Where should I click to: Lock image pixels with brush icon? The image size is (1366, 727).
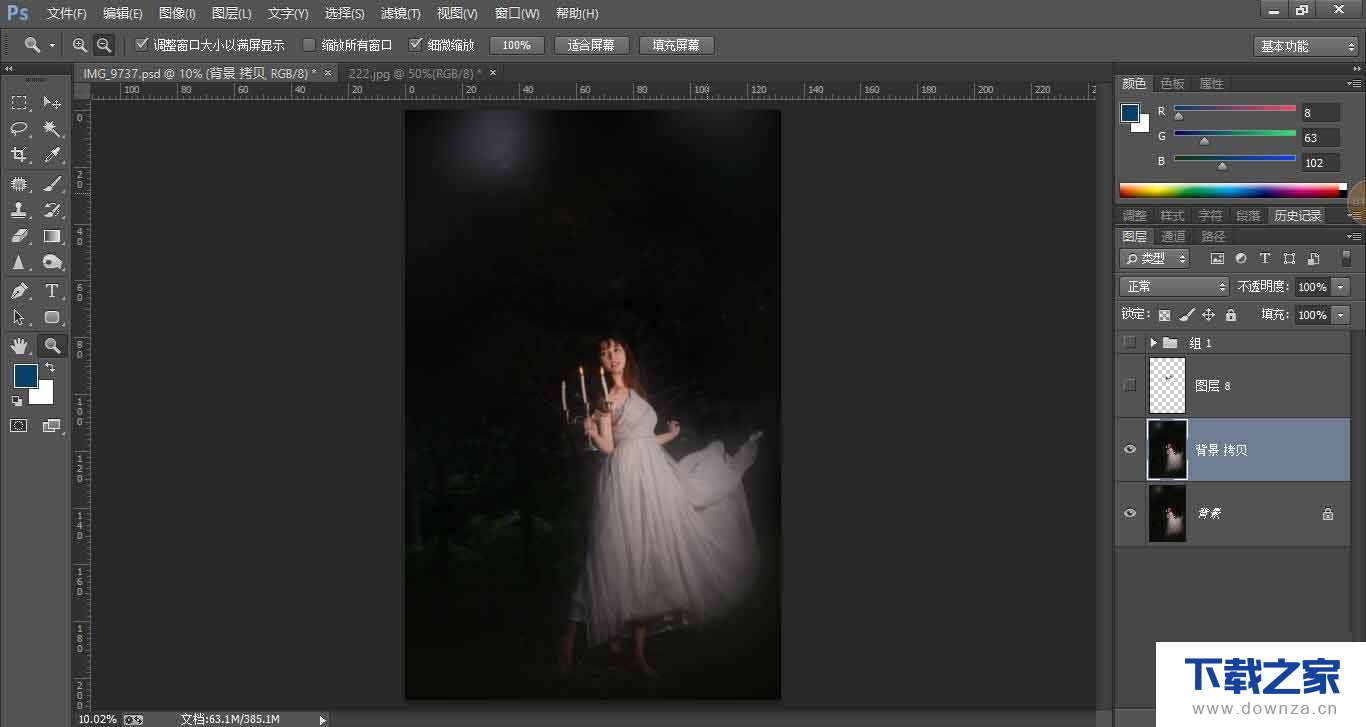1186,315
